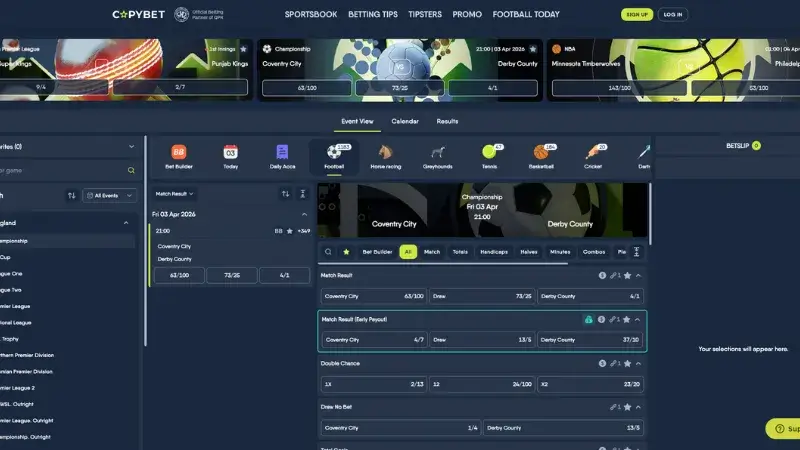
Task: Open BETTING TIPS in the top navigation
Action: [372, 15]
